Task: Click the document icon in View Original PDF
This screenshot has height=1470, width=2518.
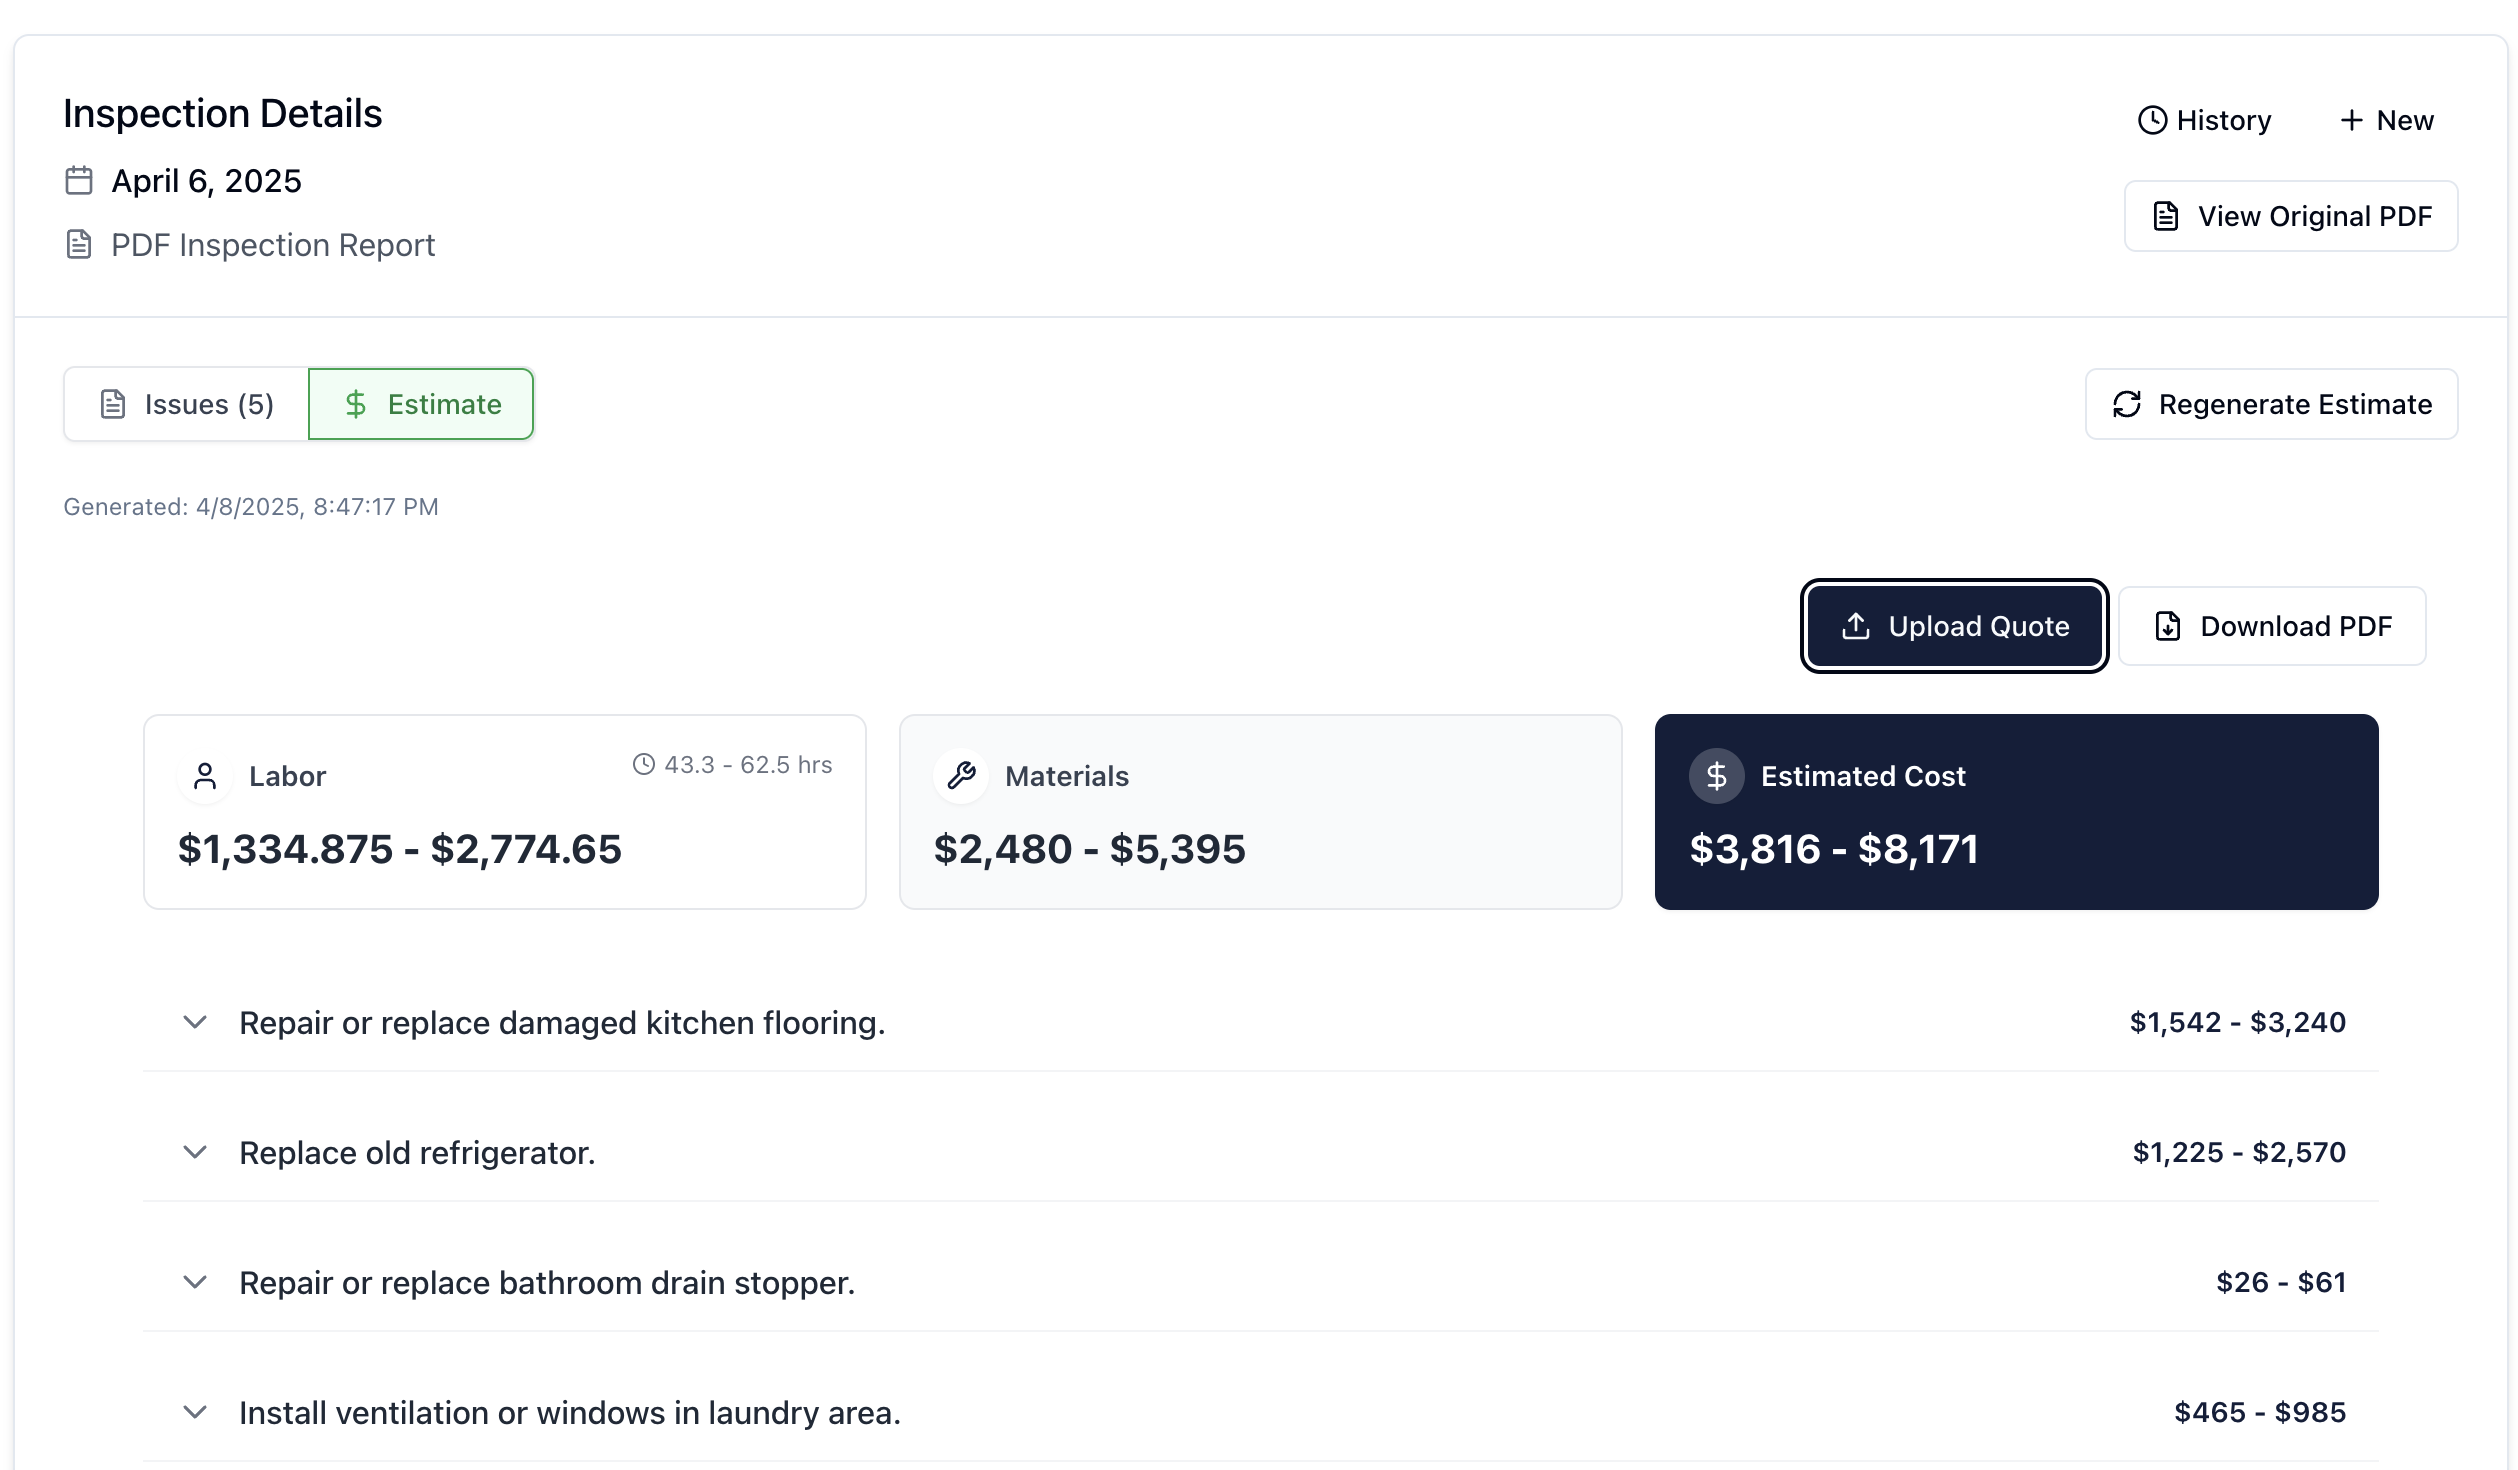Action: click(2165, 216)
